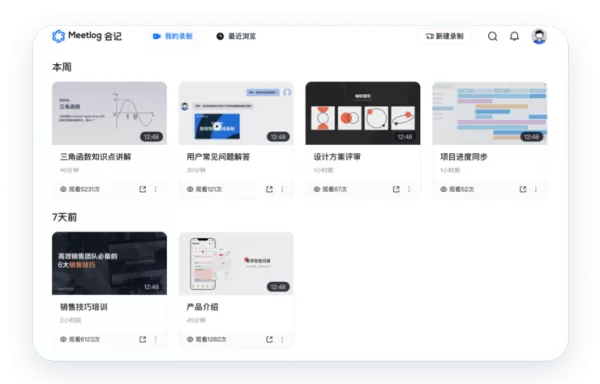Image resolution: width=600 pixels, height=384 pixels.
Task: Open more options for 项目进度同步
Action: click(536, 189)
